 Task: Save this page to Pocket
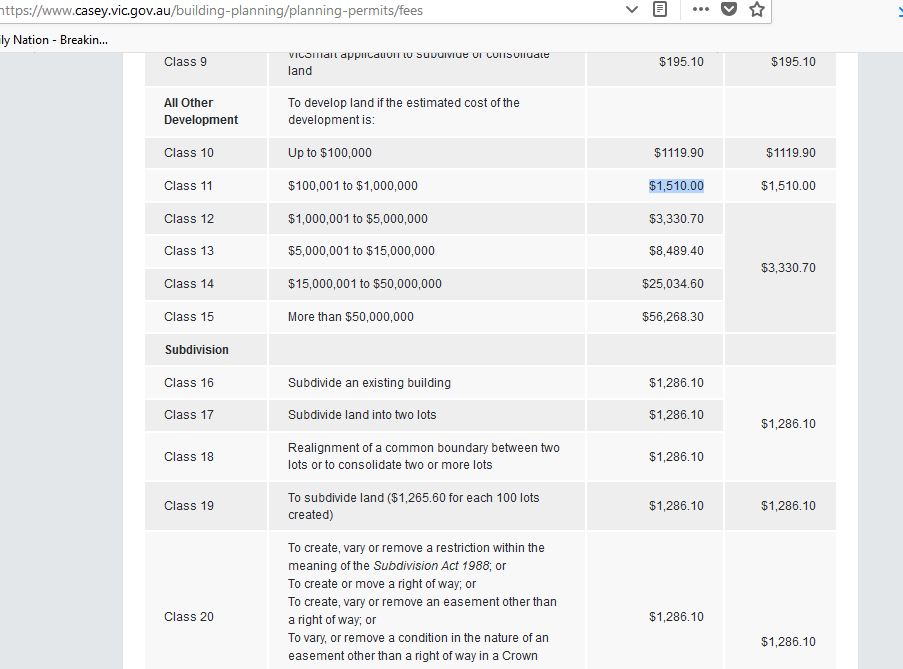[729, 9]
